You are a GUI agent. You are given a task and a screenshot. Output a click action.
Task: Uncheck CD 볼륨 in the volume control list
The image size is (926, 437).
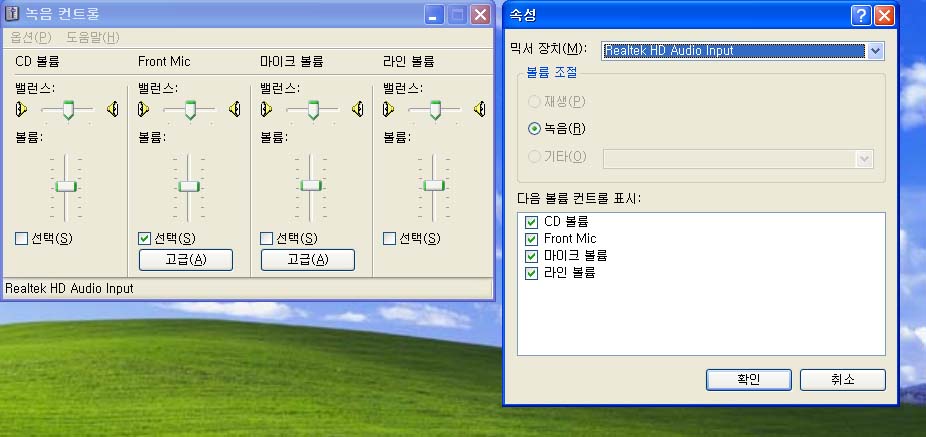[x=532, y=222]
